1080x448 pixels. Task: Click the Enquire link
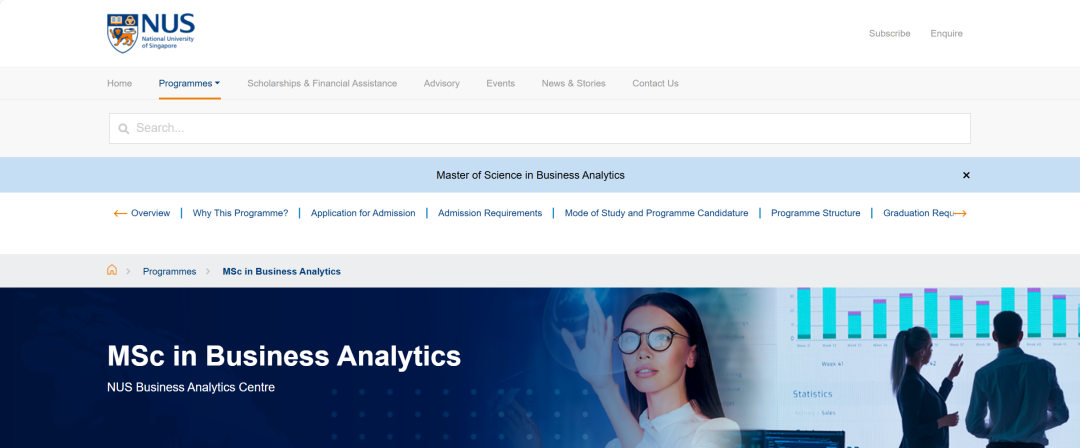[946, 33]
